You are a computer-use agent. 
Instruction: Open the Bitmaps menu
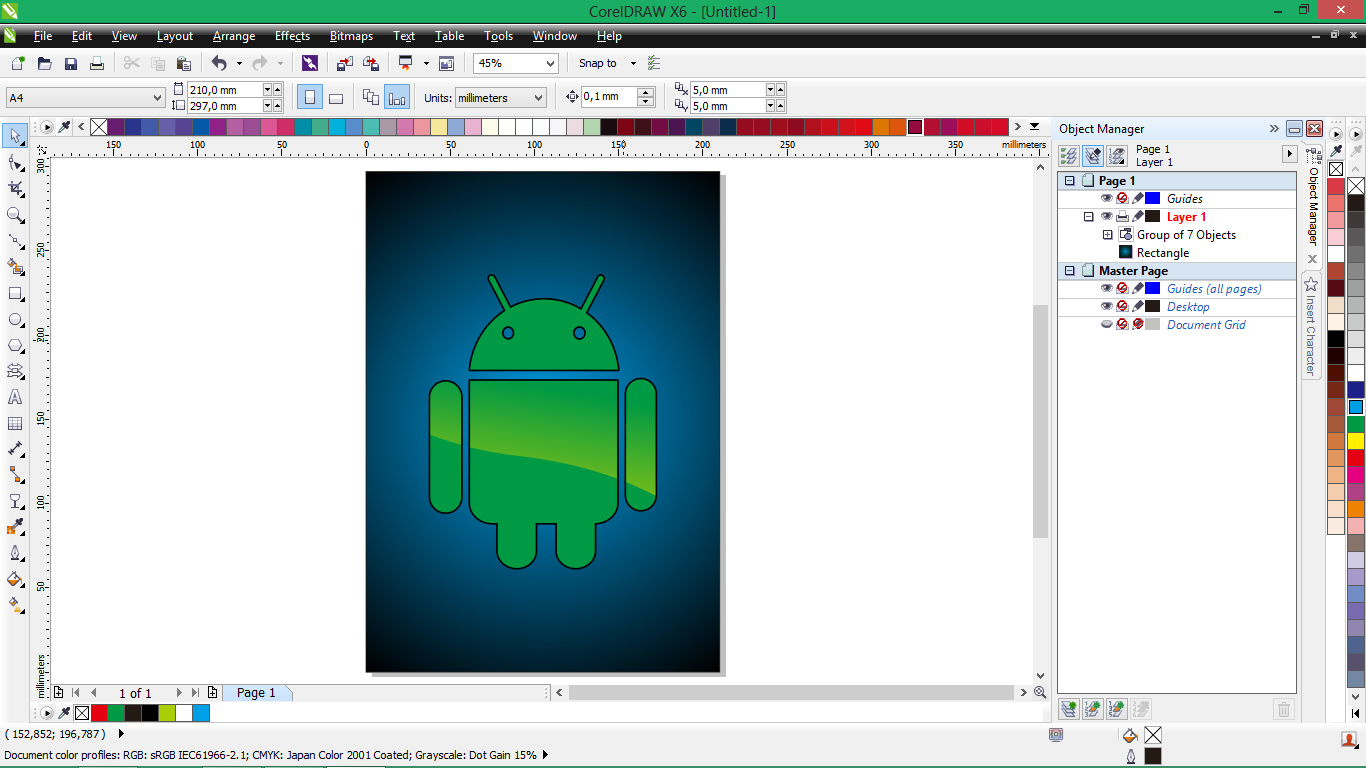pyautogui.click(x=351, y=36)
